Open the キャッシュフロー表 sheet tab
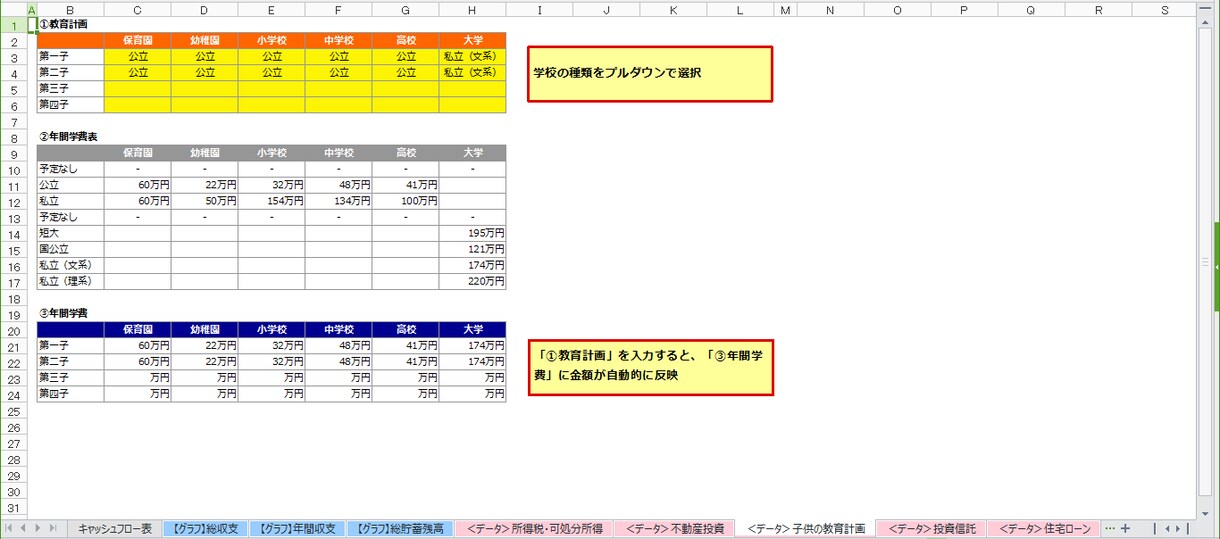Image resolution: width=1220 pixels, height=539 pixels. point(115,528)
